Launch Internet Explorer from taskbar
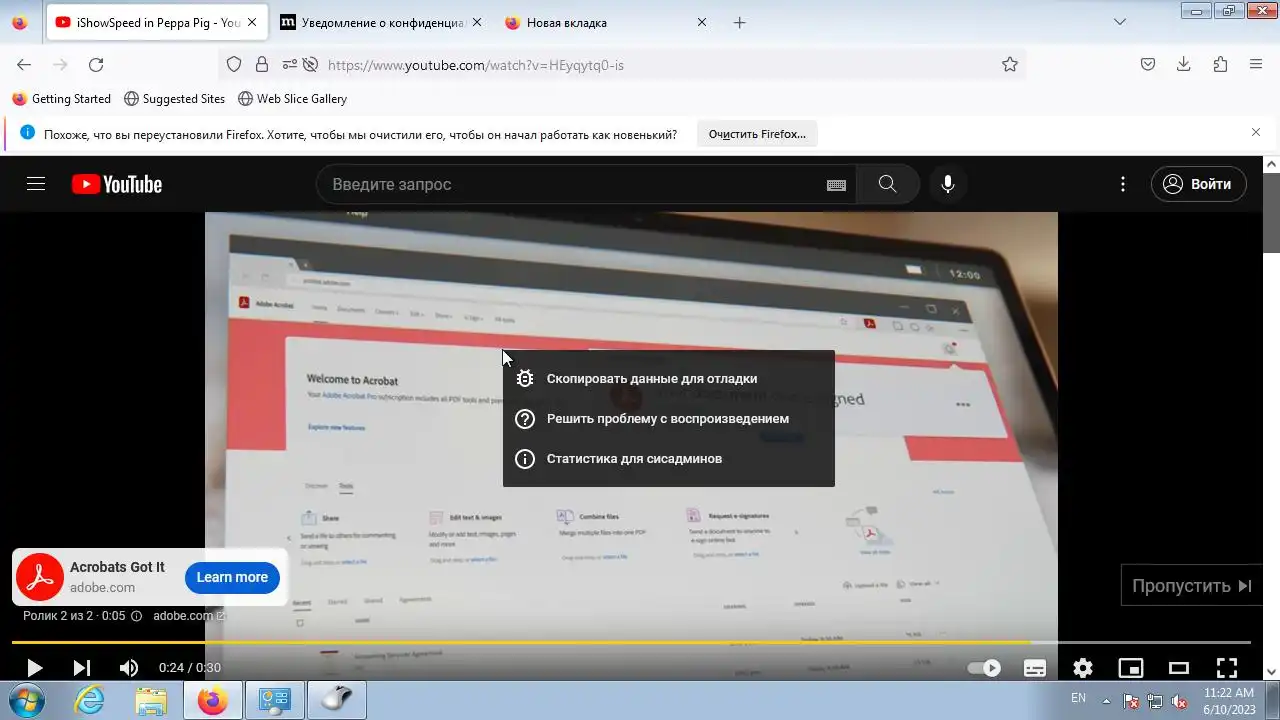 [90, 700]
